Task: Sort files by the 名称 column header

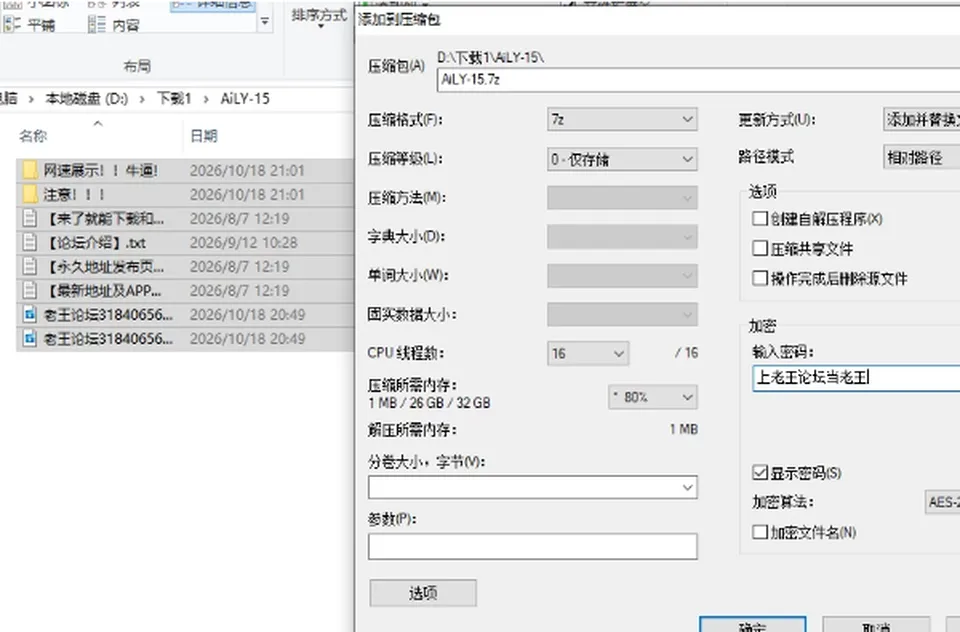Action: click(33, 136)
